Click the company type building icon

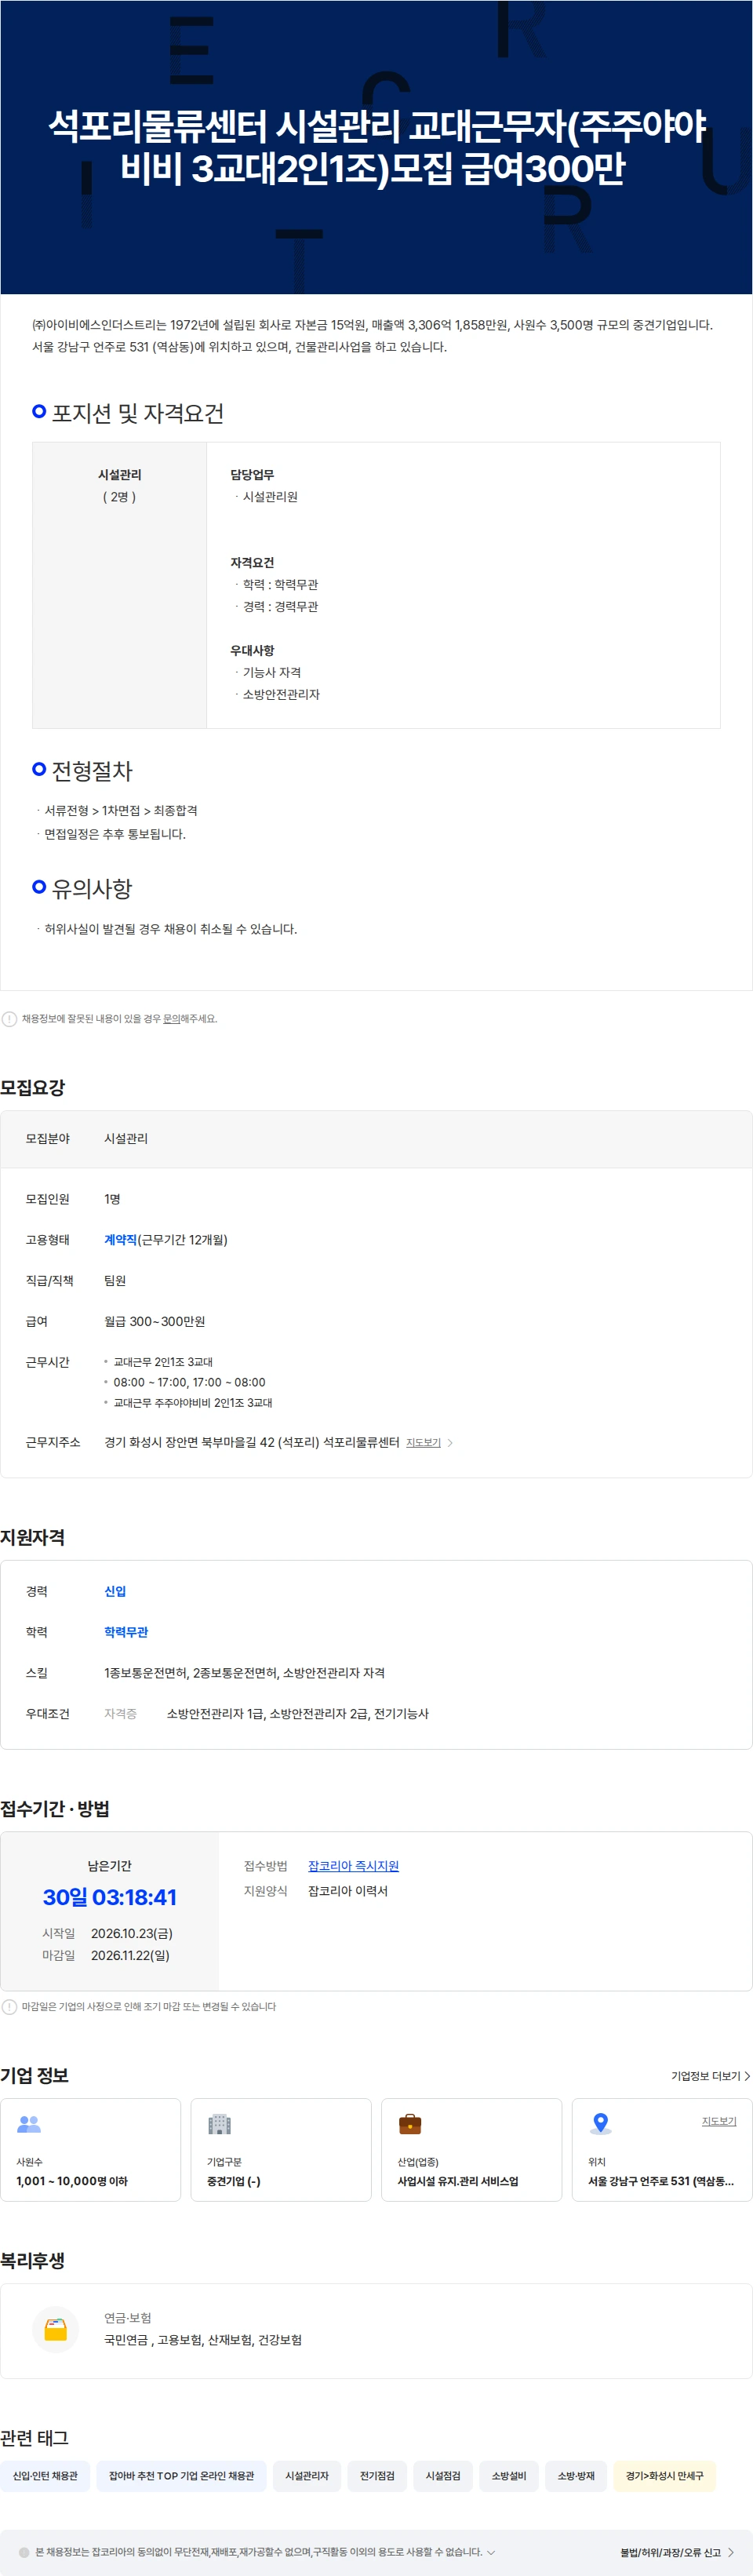pyautogui.click(x=219, y=2123)
